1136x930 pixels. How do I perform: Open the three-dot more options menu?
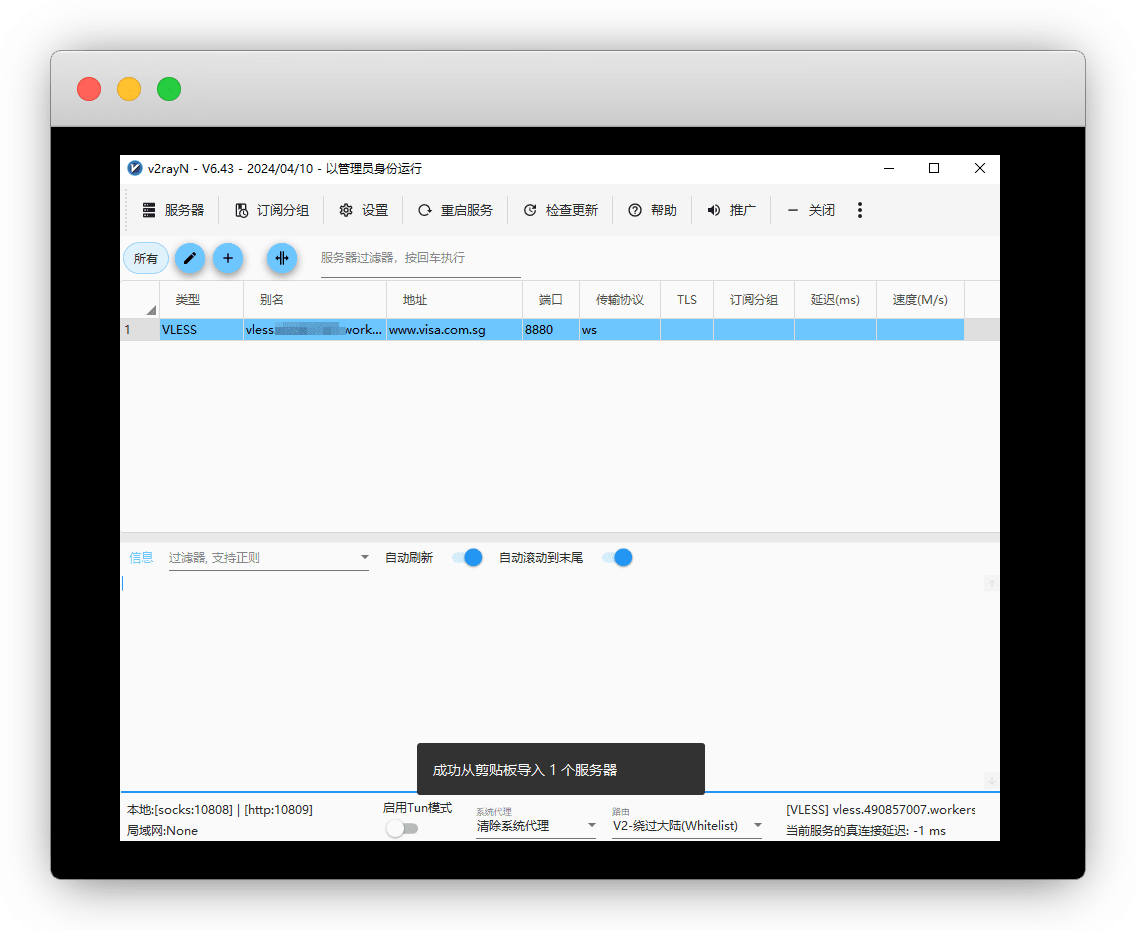(860, 210)
